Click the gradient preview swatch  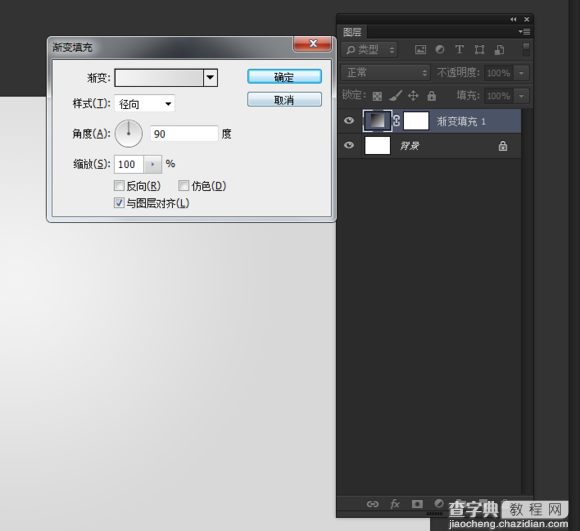point(159,78)
